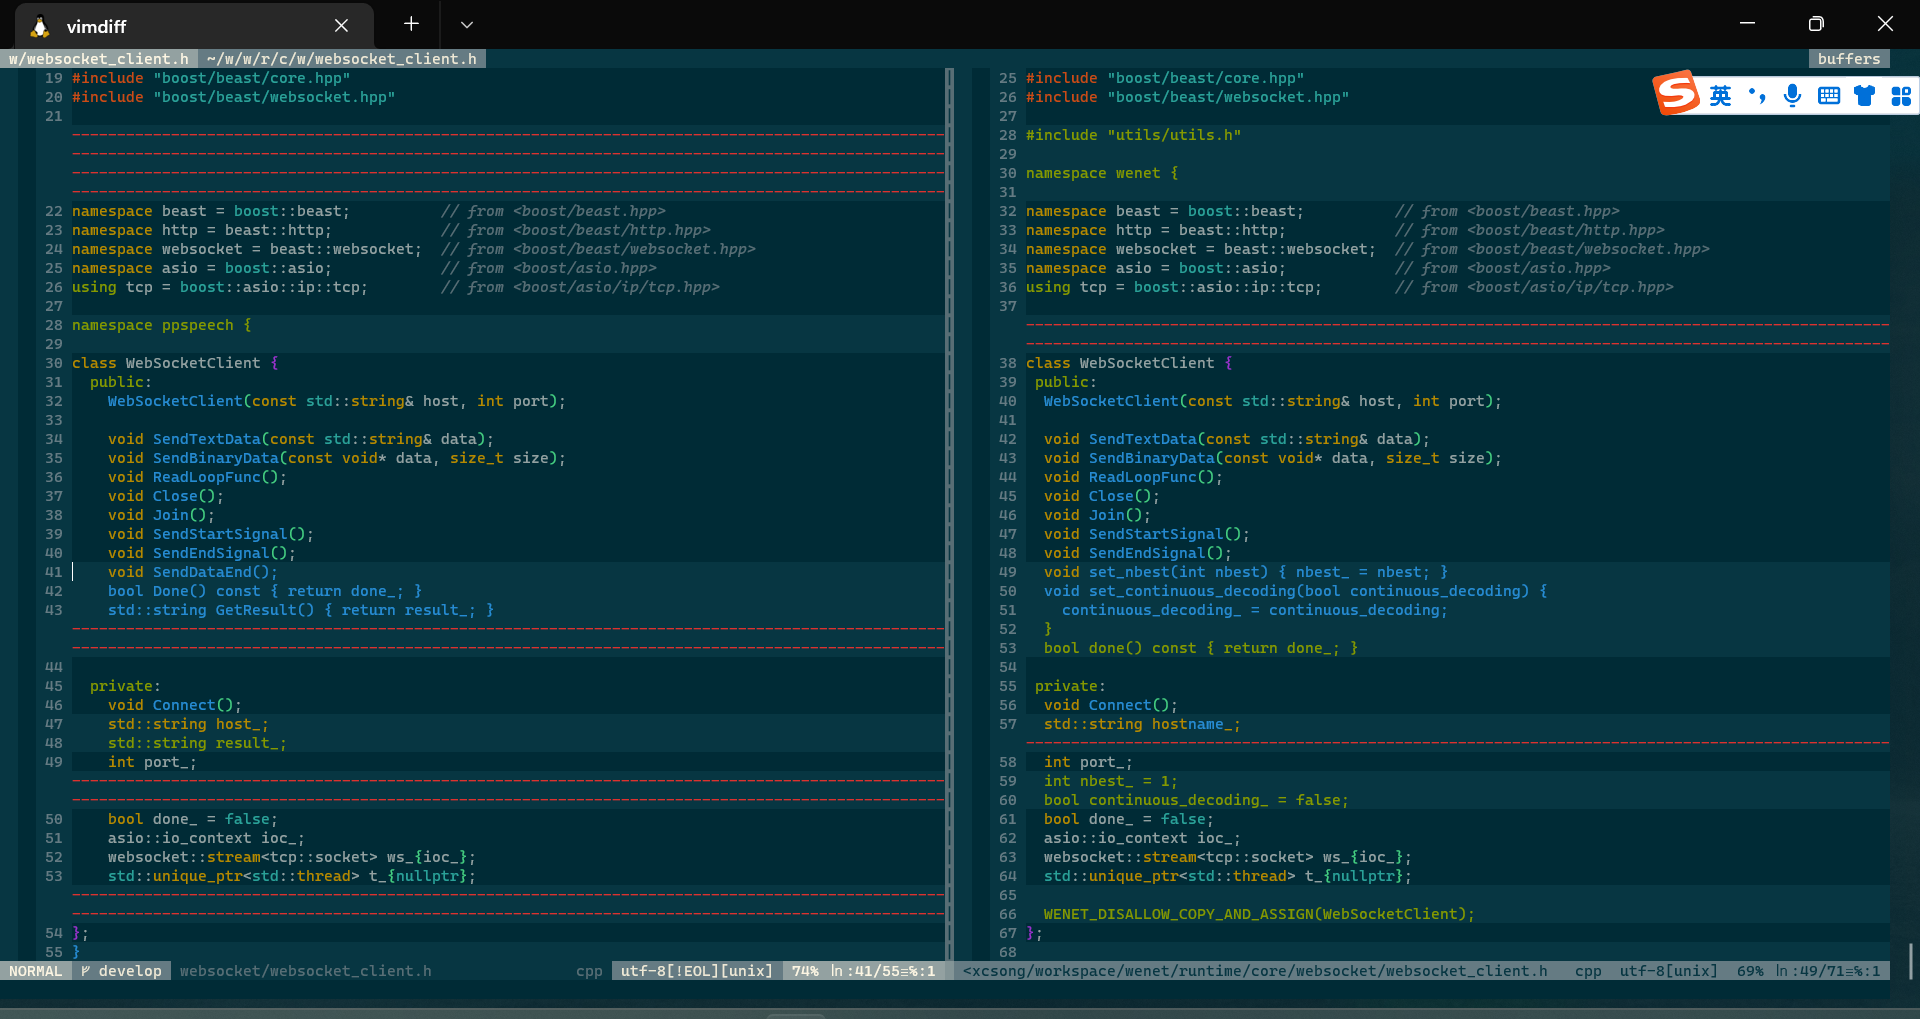Screen dimensions: 1920x1019
Task: Toggle the punctuation mode in the IME bar
Action: point(1757,96)
